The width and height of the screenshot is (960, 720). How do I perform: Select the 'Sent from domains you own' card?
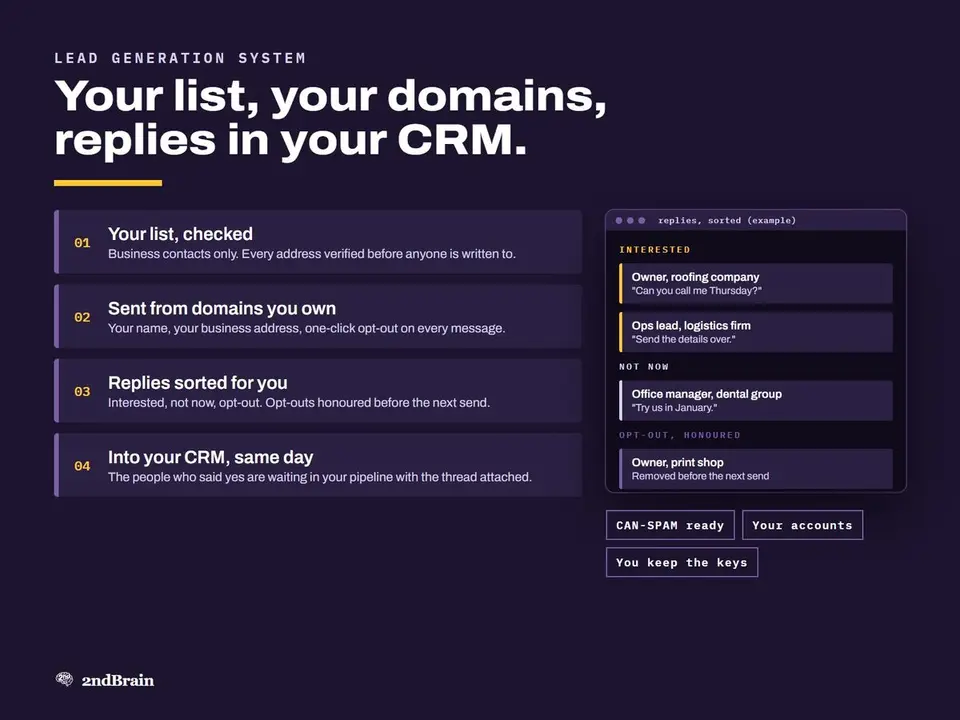pyautogui.click(x=318, y=317)
